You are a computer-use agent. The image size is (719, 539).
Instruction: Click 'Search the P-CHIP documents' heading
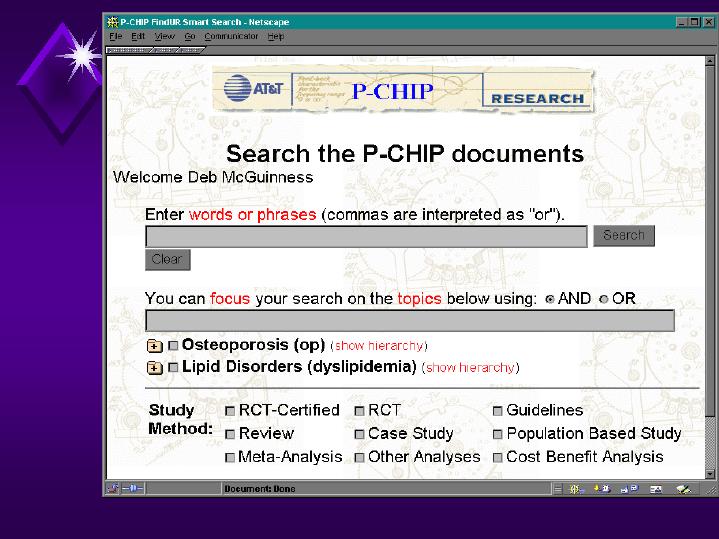tap(405, 154)
